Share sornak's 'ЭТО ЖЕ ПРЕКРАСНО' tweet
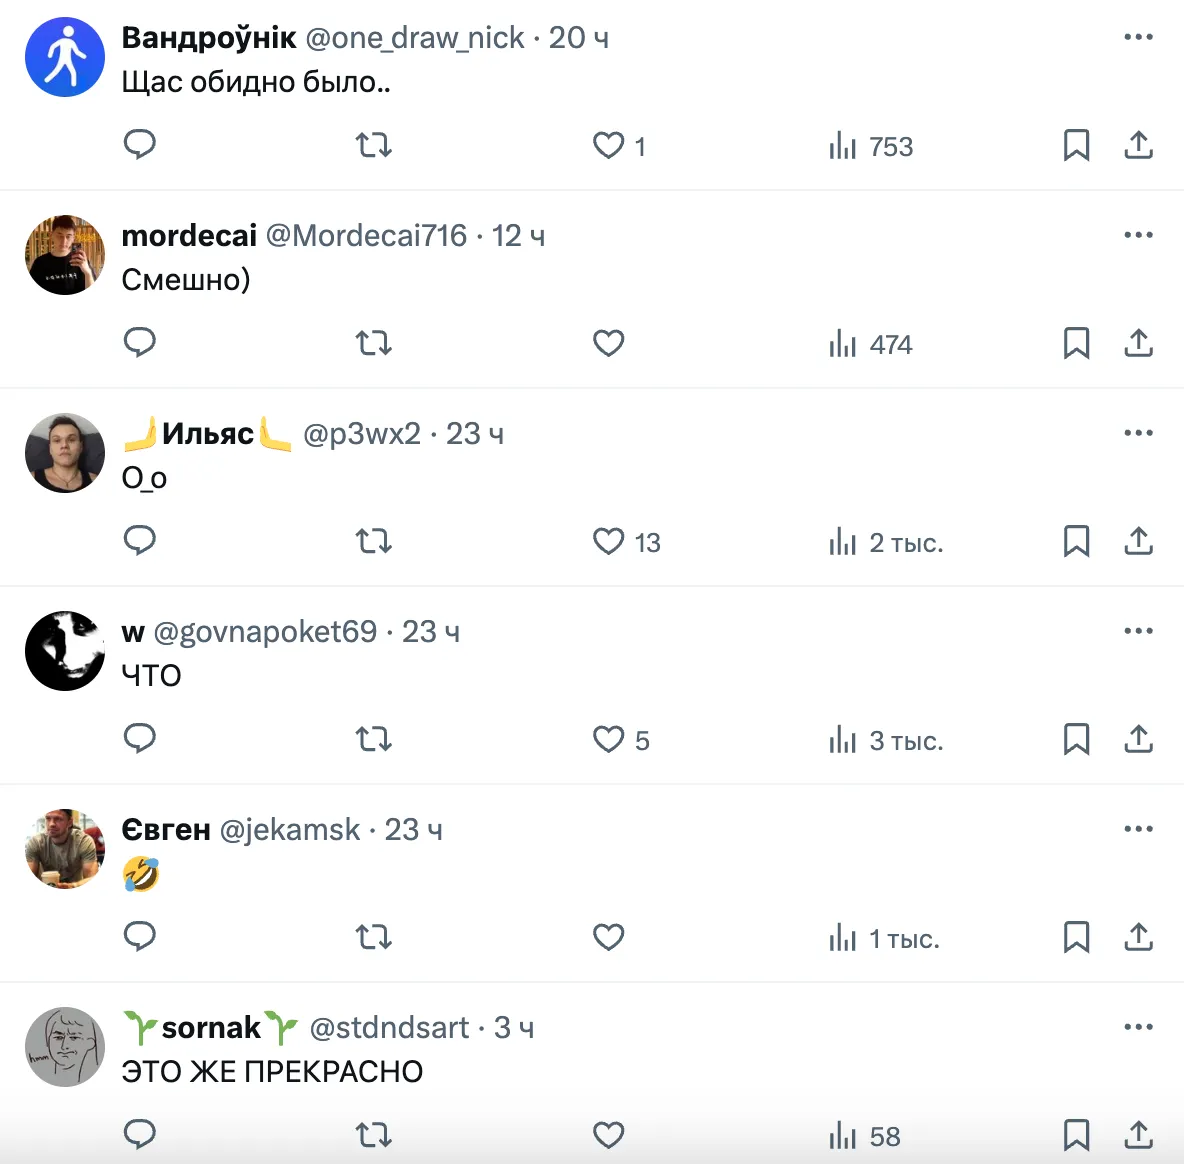 click(x=1139, y=1135)
